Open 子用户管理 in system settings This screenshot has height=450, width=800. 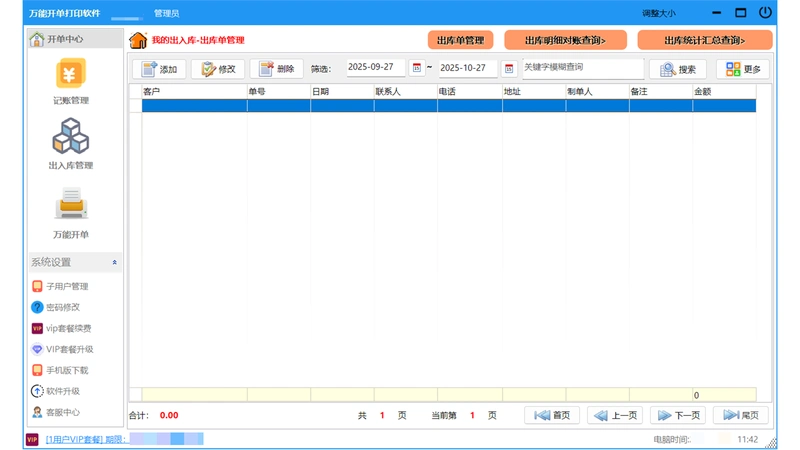pos(67,286)
